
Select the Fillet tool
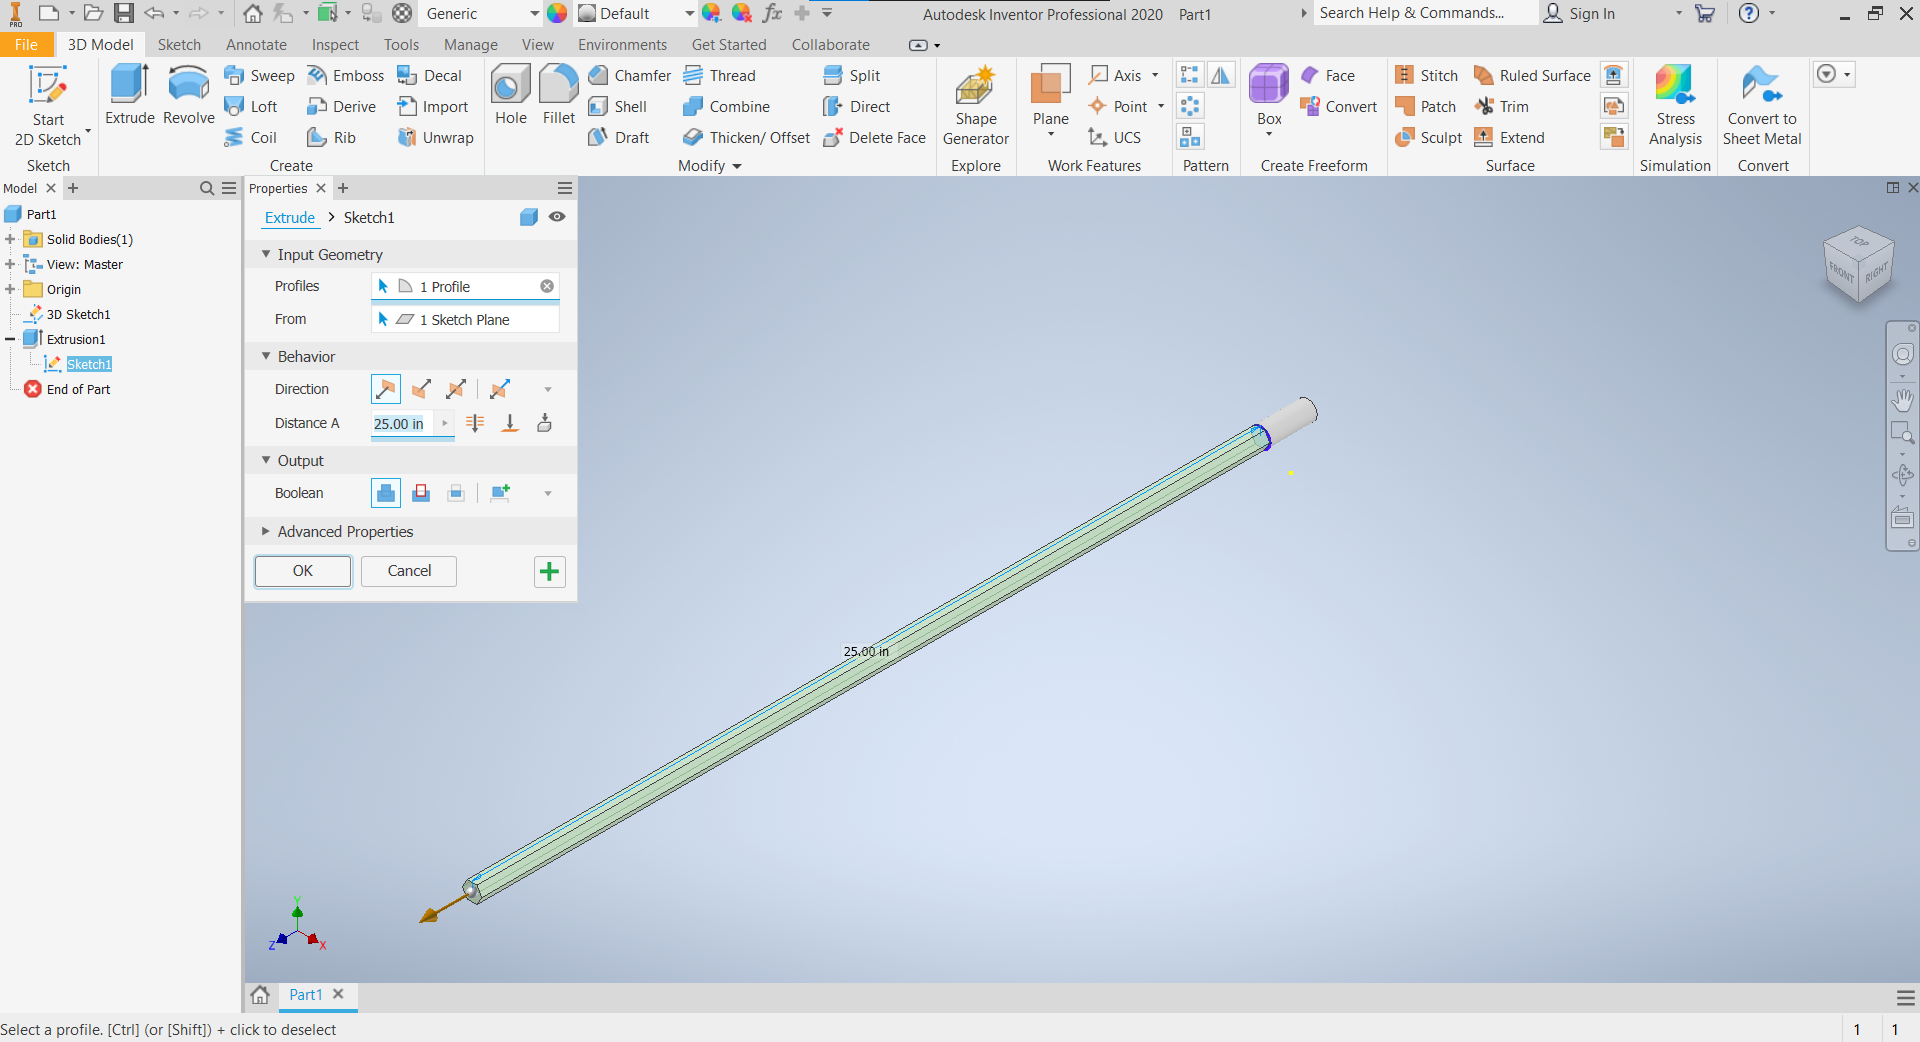(x=559, y=95)
